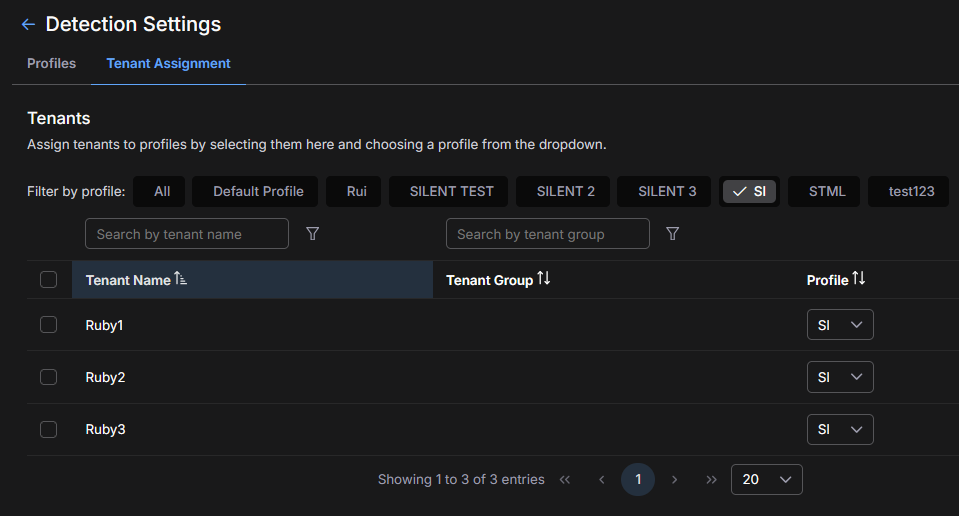The height and width of the screenshot is (516, 959).
Task: Click the filter icon next to tenant name search
Action: pyautogui.click(x=313, y=233)
